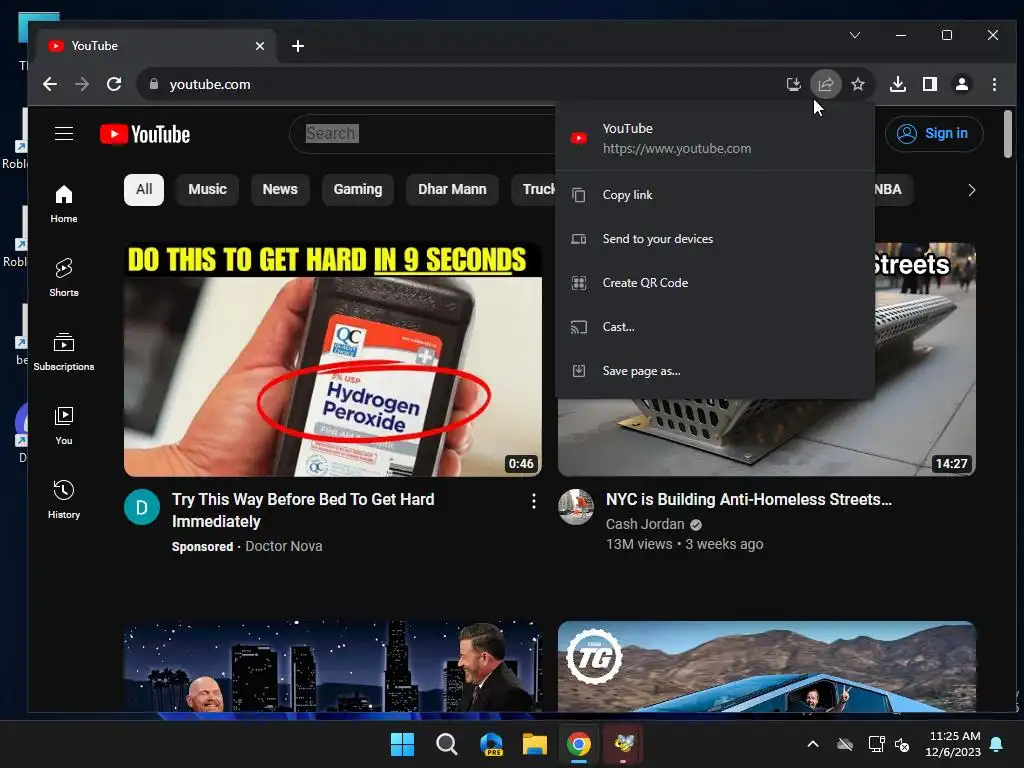Click Doctor Nova D avatar
This screenshot has height=768, width=1024.
pos(142,507)
